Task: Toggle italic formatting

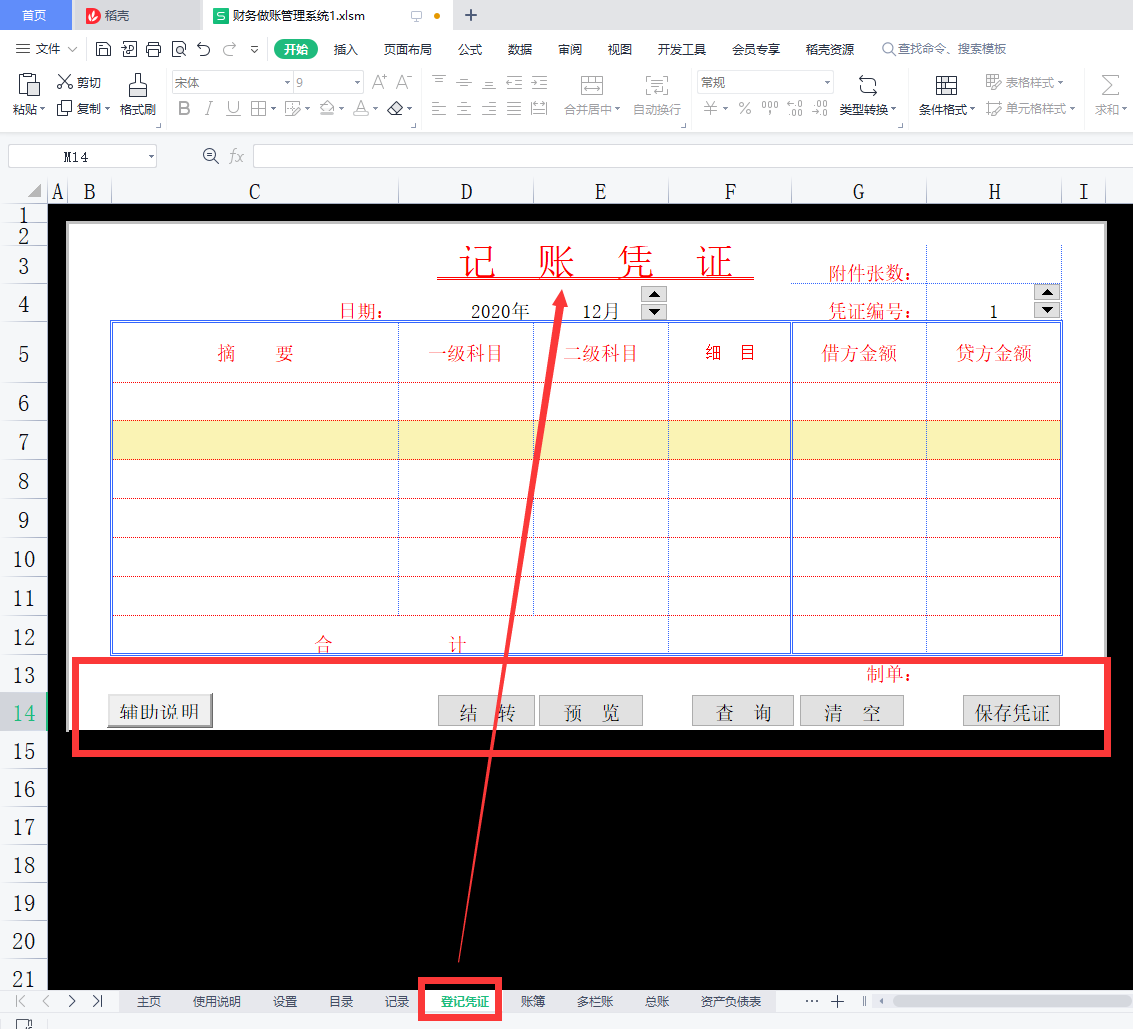Action: coord(209,108)
